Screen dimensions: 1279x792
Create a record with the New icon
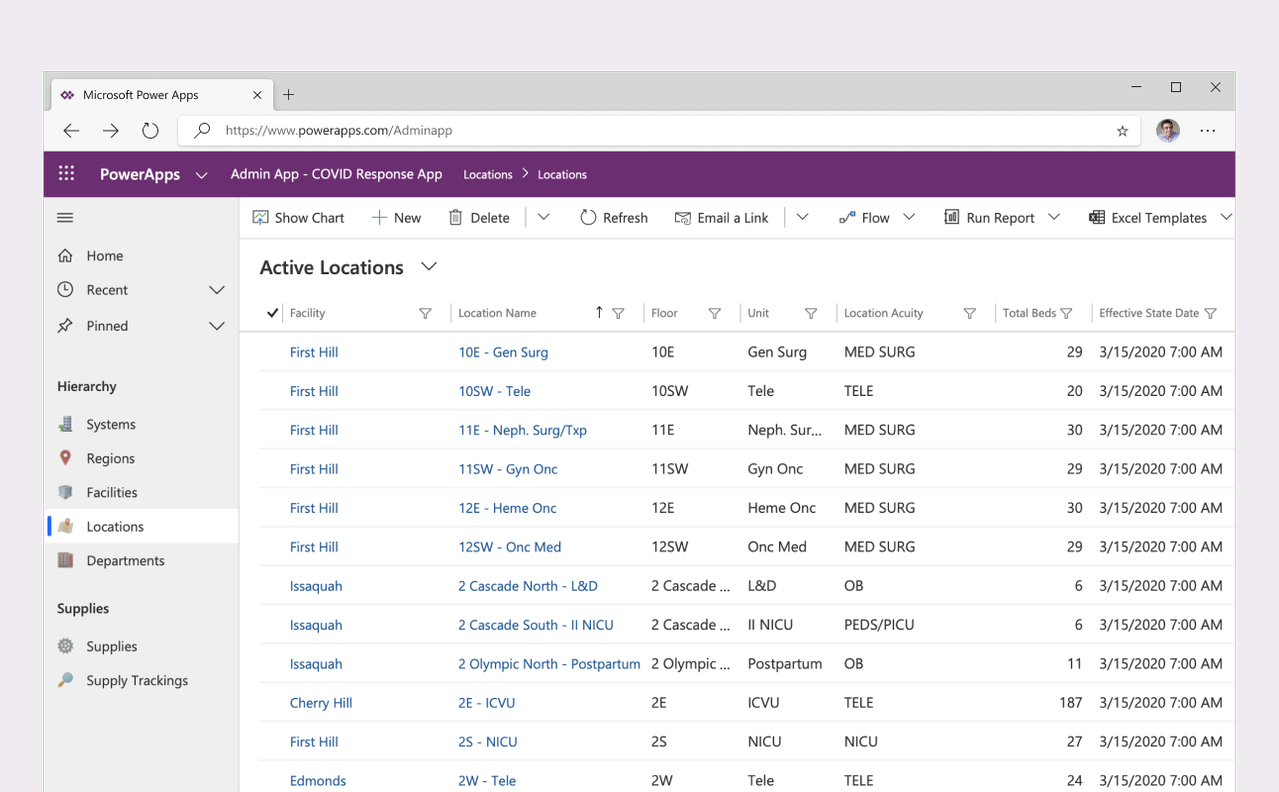point(378,217)
